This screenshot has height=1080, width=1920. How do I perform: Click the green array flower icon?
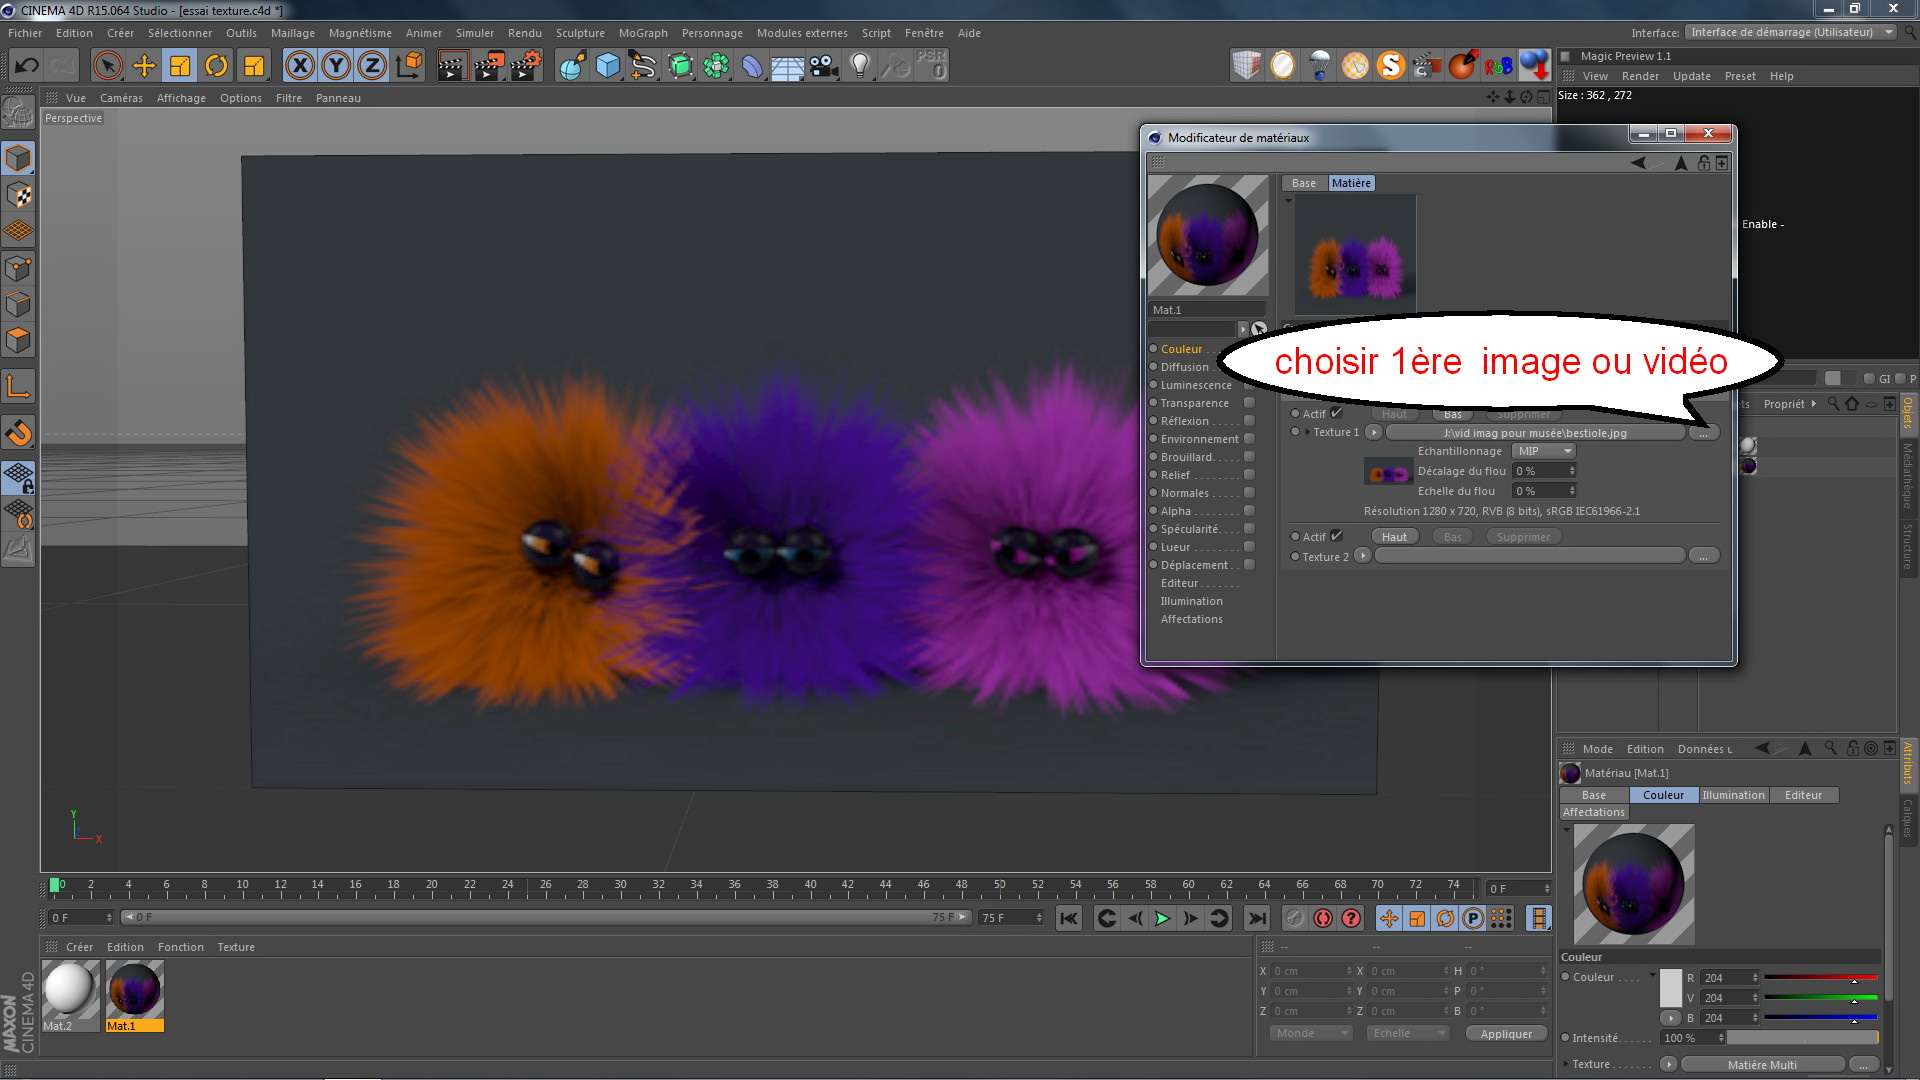pos(716,66)
